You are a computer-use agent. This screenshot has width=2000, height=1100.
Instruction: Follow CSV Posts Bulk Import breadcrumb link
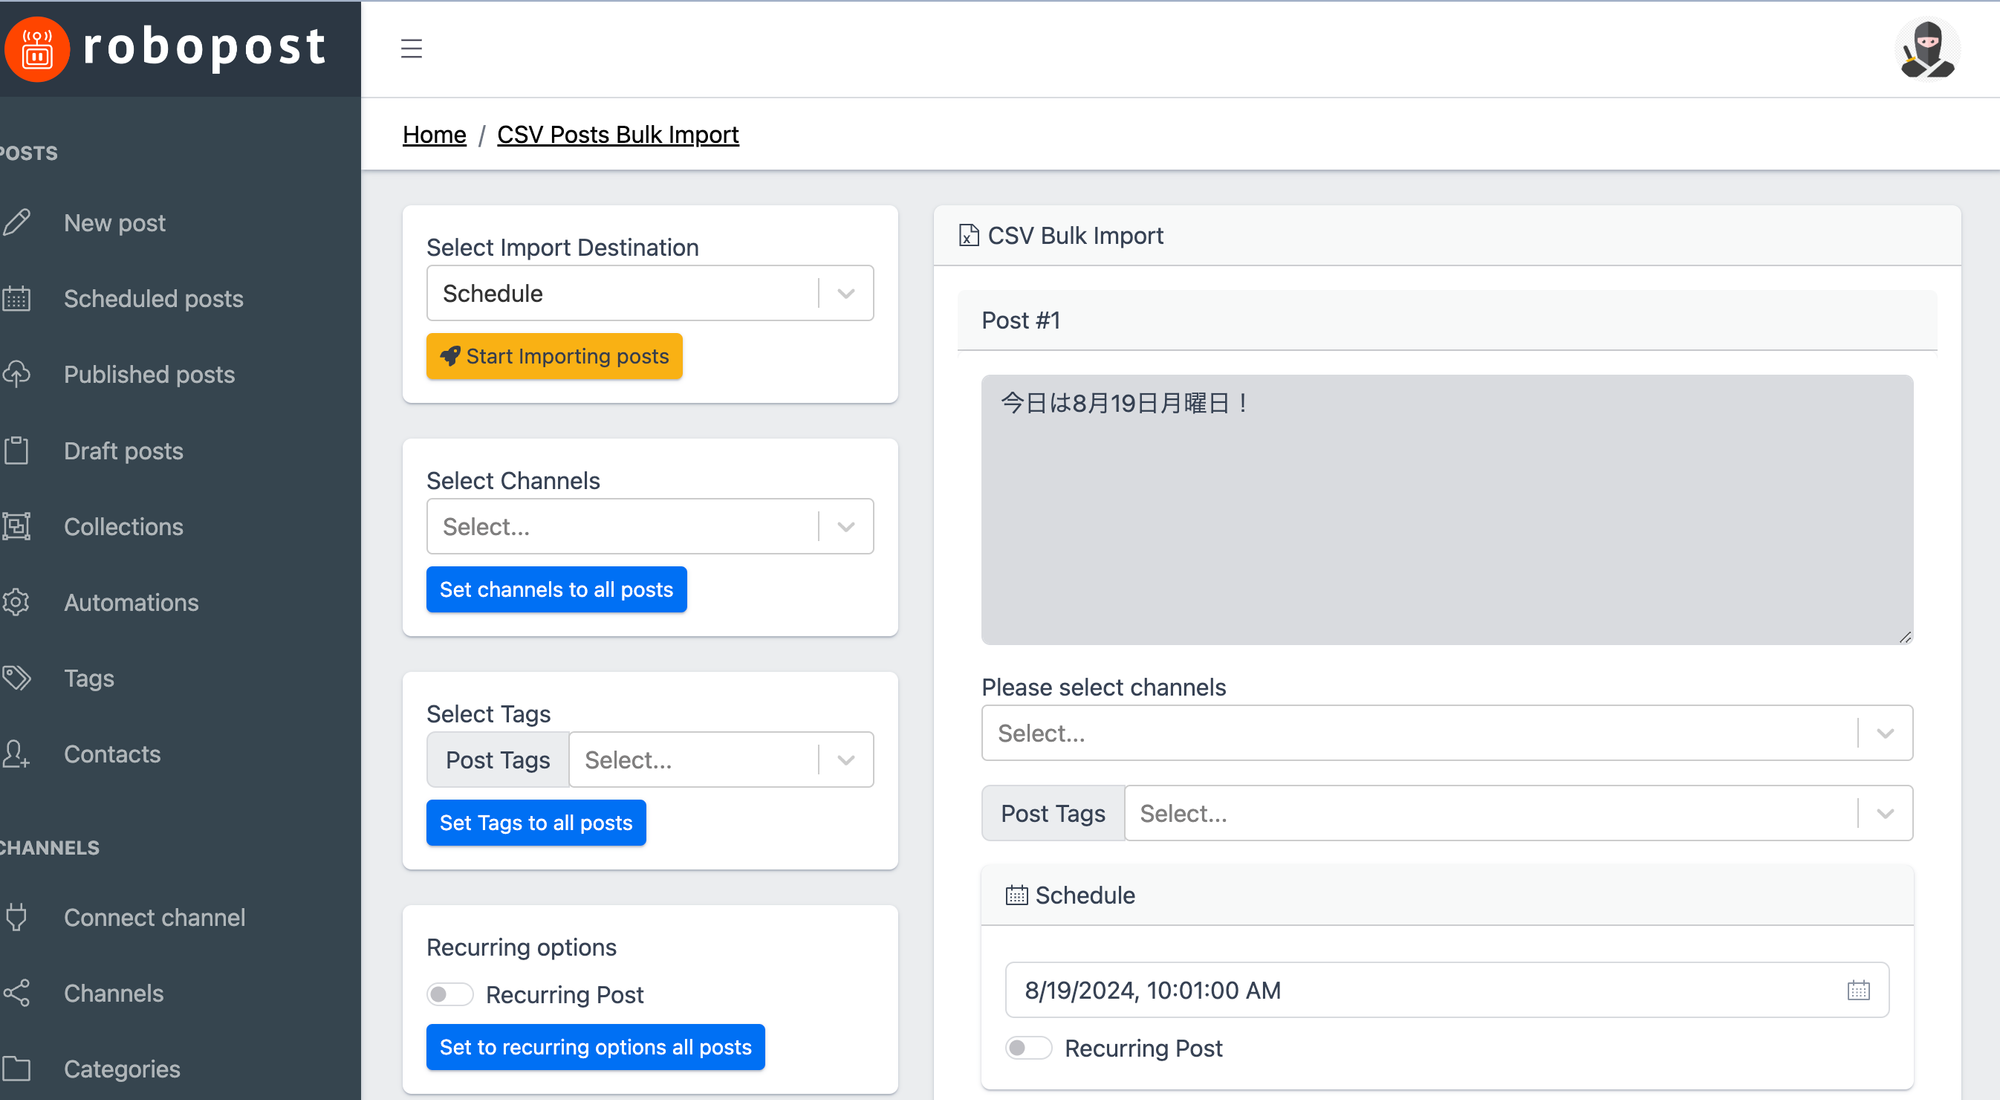point(618,134)
